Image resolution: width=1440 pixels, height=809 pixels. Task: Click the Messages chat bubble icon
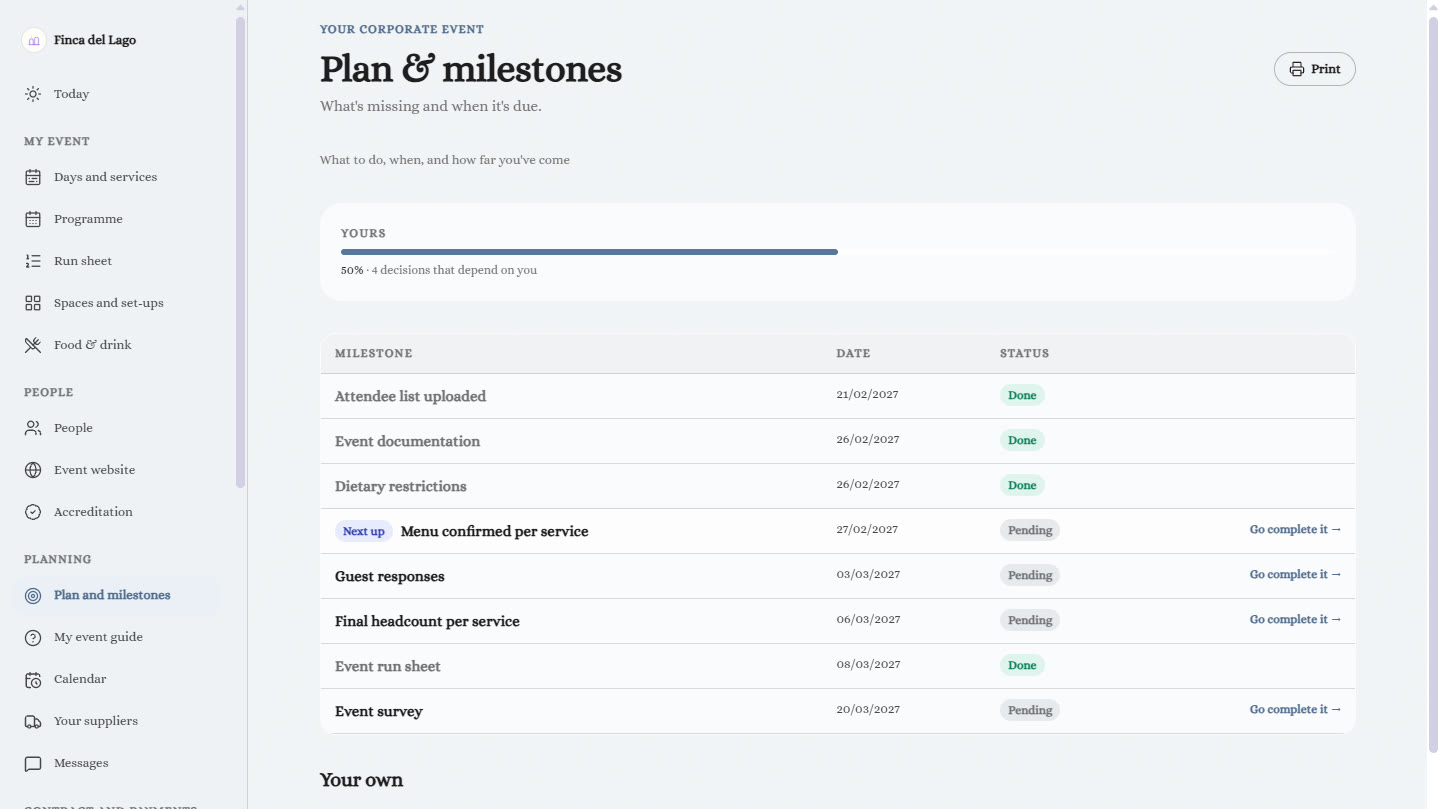point(33,763)
